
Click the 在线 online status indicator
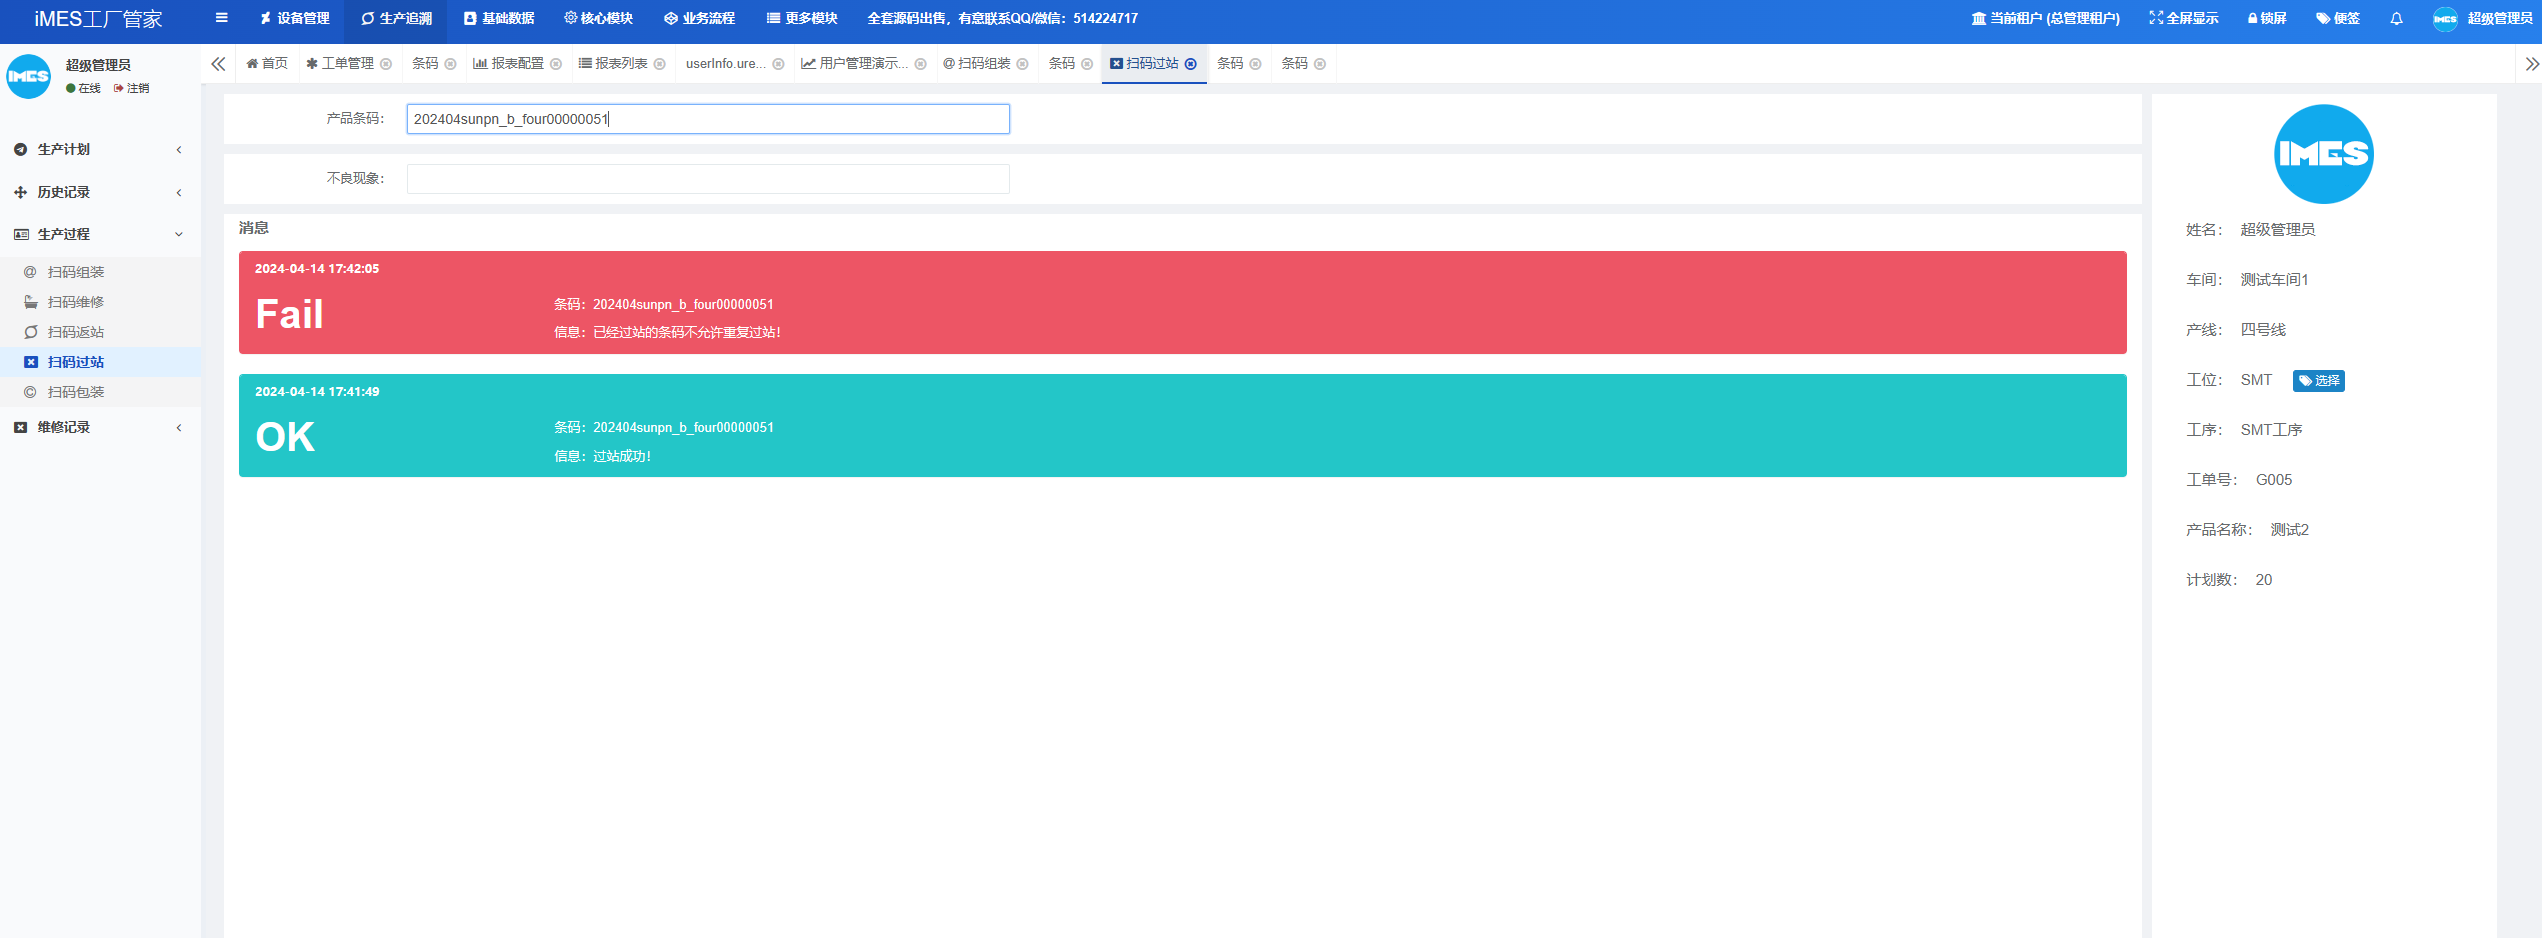coord(84,88)
